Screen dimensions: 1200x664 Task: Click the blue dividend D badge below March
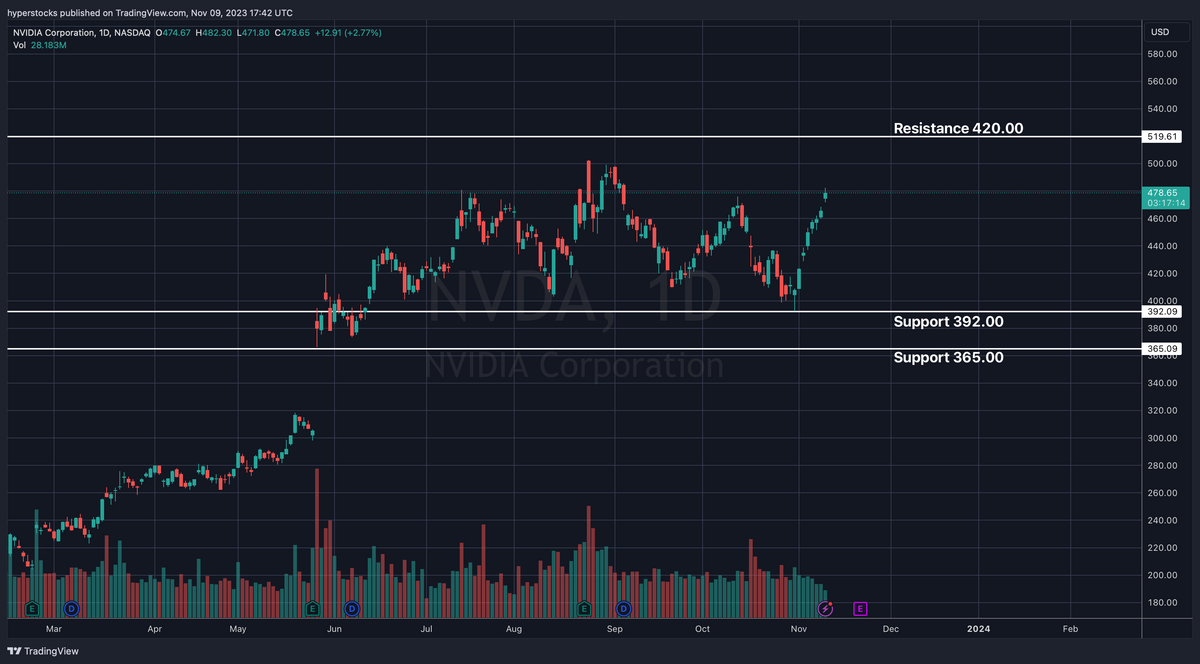70,607
